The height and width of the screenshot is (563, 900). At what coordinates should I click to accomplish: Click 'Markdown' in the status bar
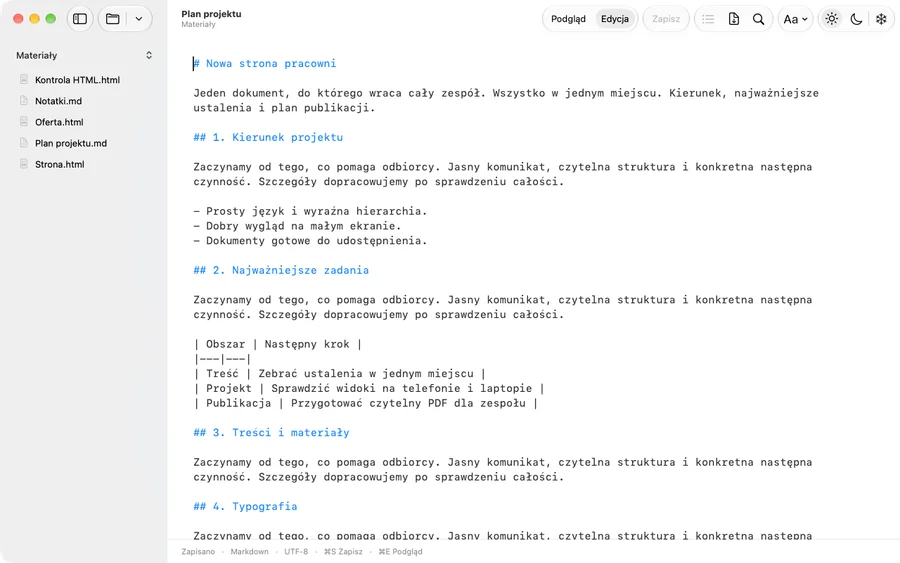tap(249, 552)
